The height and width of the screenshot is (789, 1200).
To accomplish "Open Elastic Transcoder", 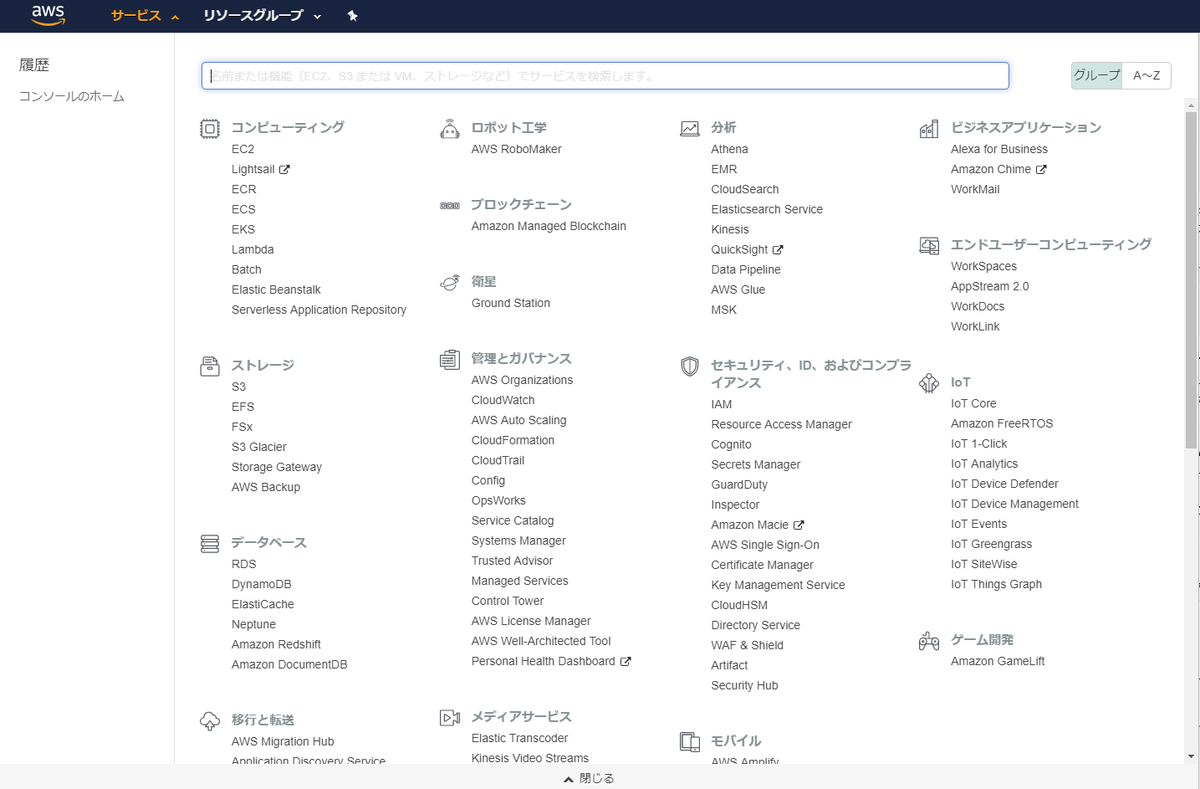I will pos(519,738).
